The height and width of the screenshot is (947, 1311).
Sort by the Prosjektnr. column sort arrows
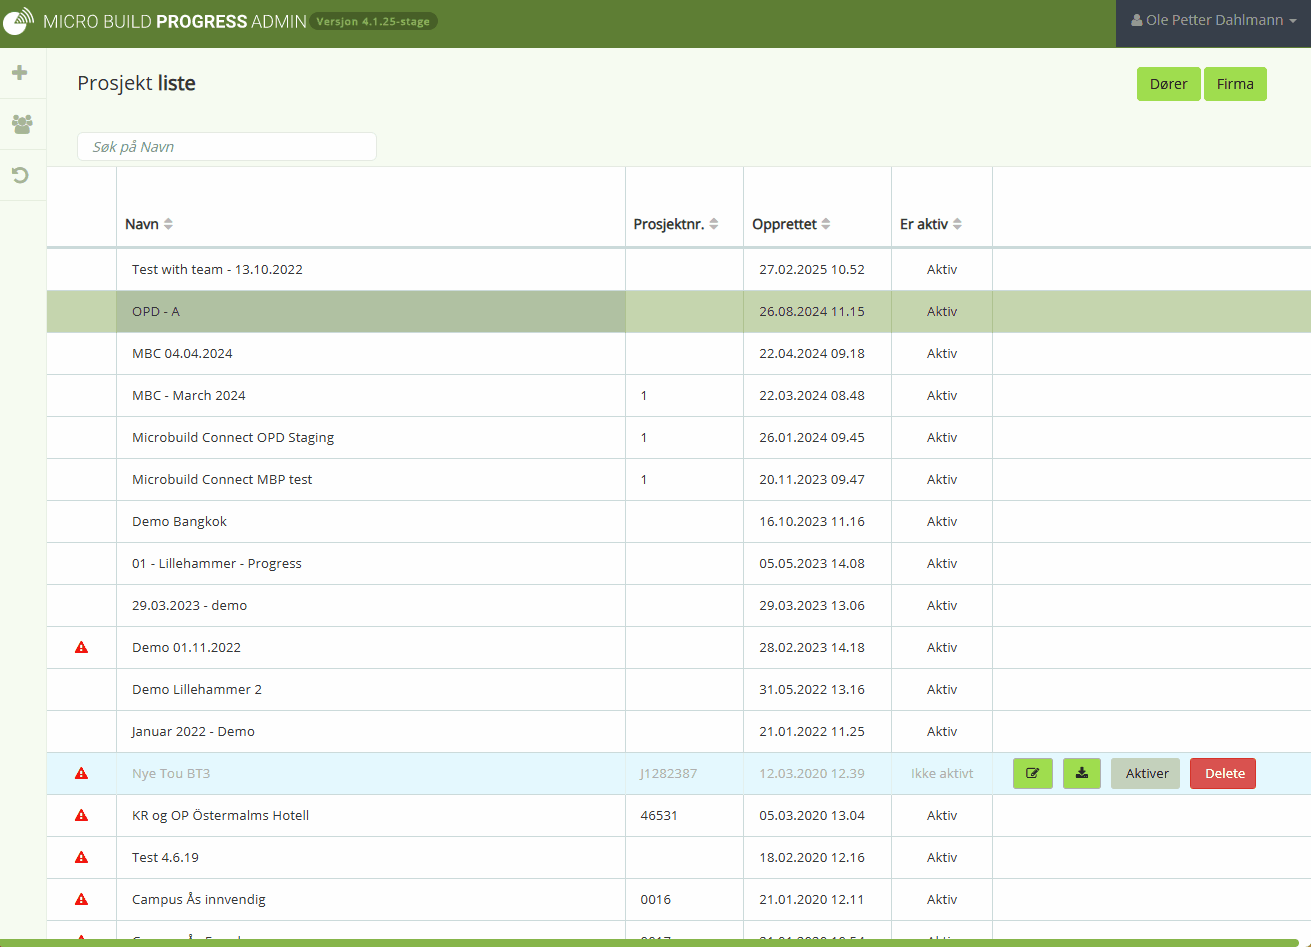(x=714, y=224)
